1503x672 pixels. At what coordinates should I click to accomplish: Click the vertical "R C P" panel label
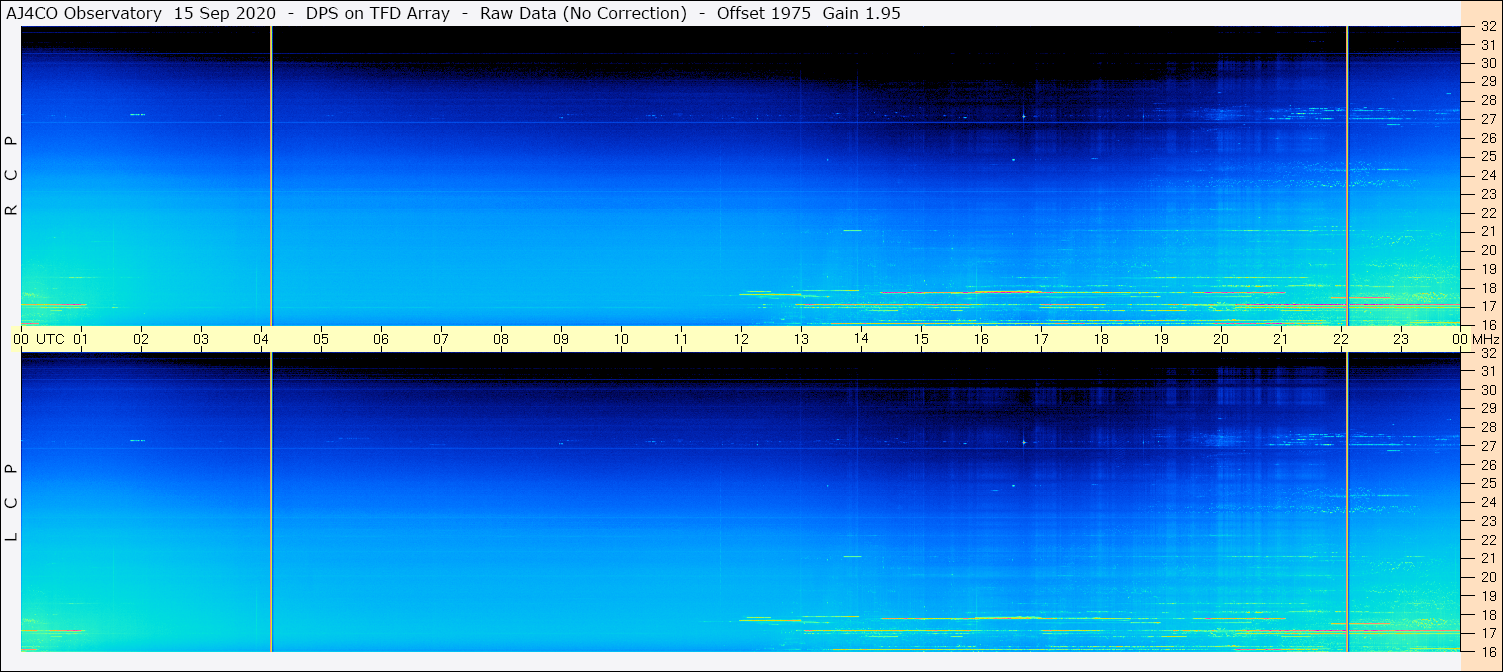[x=12, y=176]
